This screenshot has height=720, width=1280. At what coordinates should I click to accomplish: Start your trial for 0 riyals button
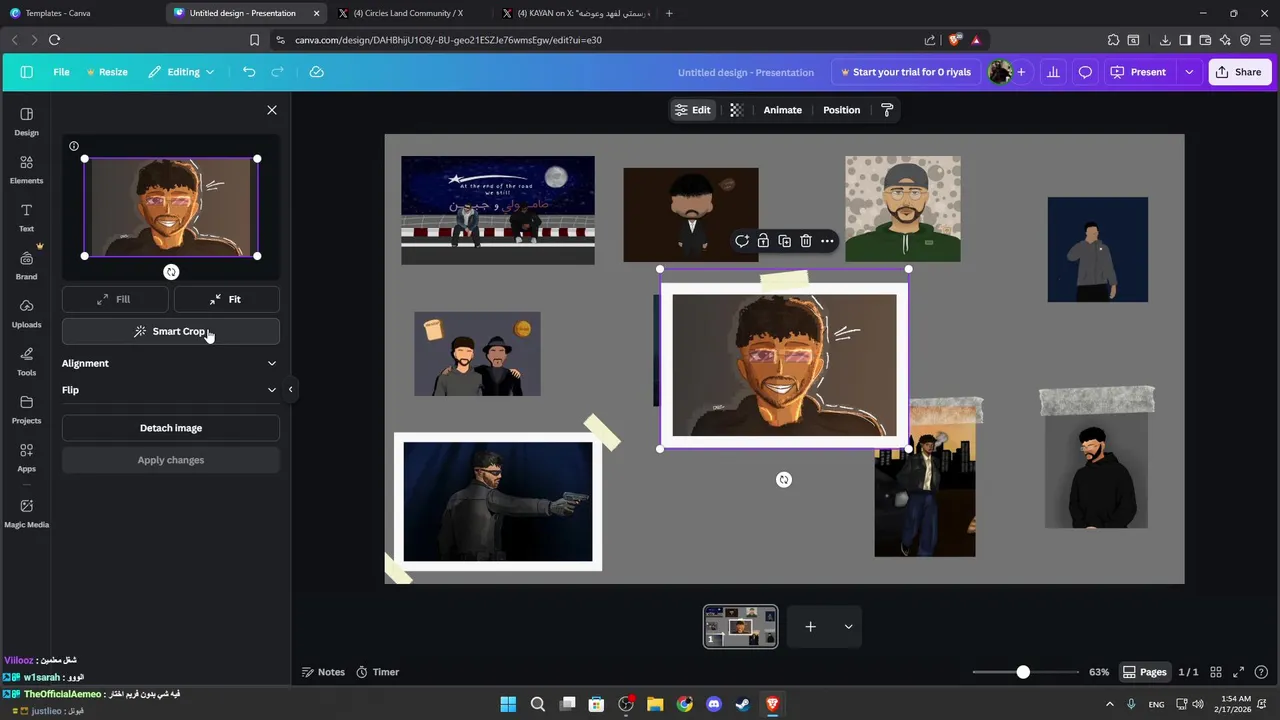906,72
